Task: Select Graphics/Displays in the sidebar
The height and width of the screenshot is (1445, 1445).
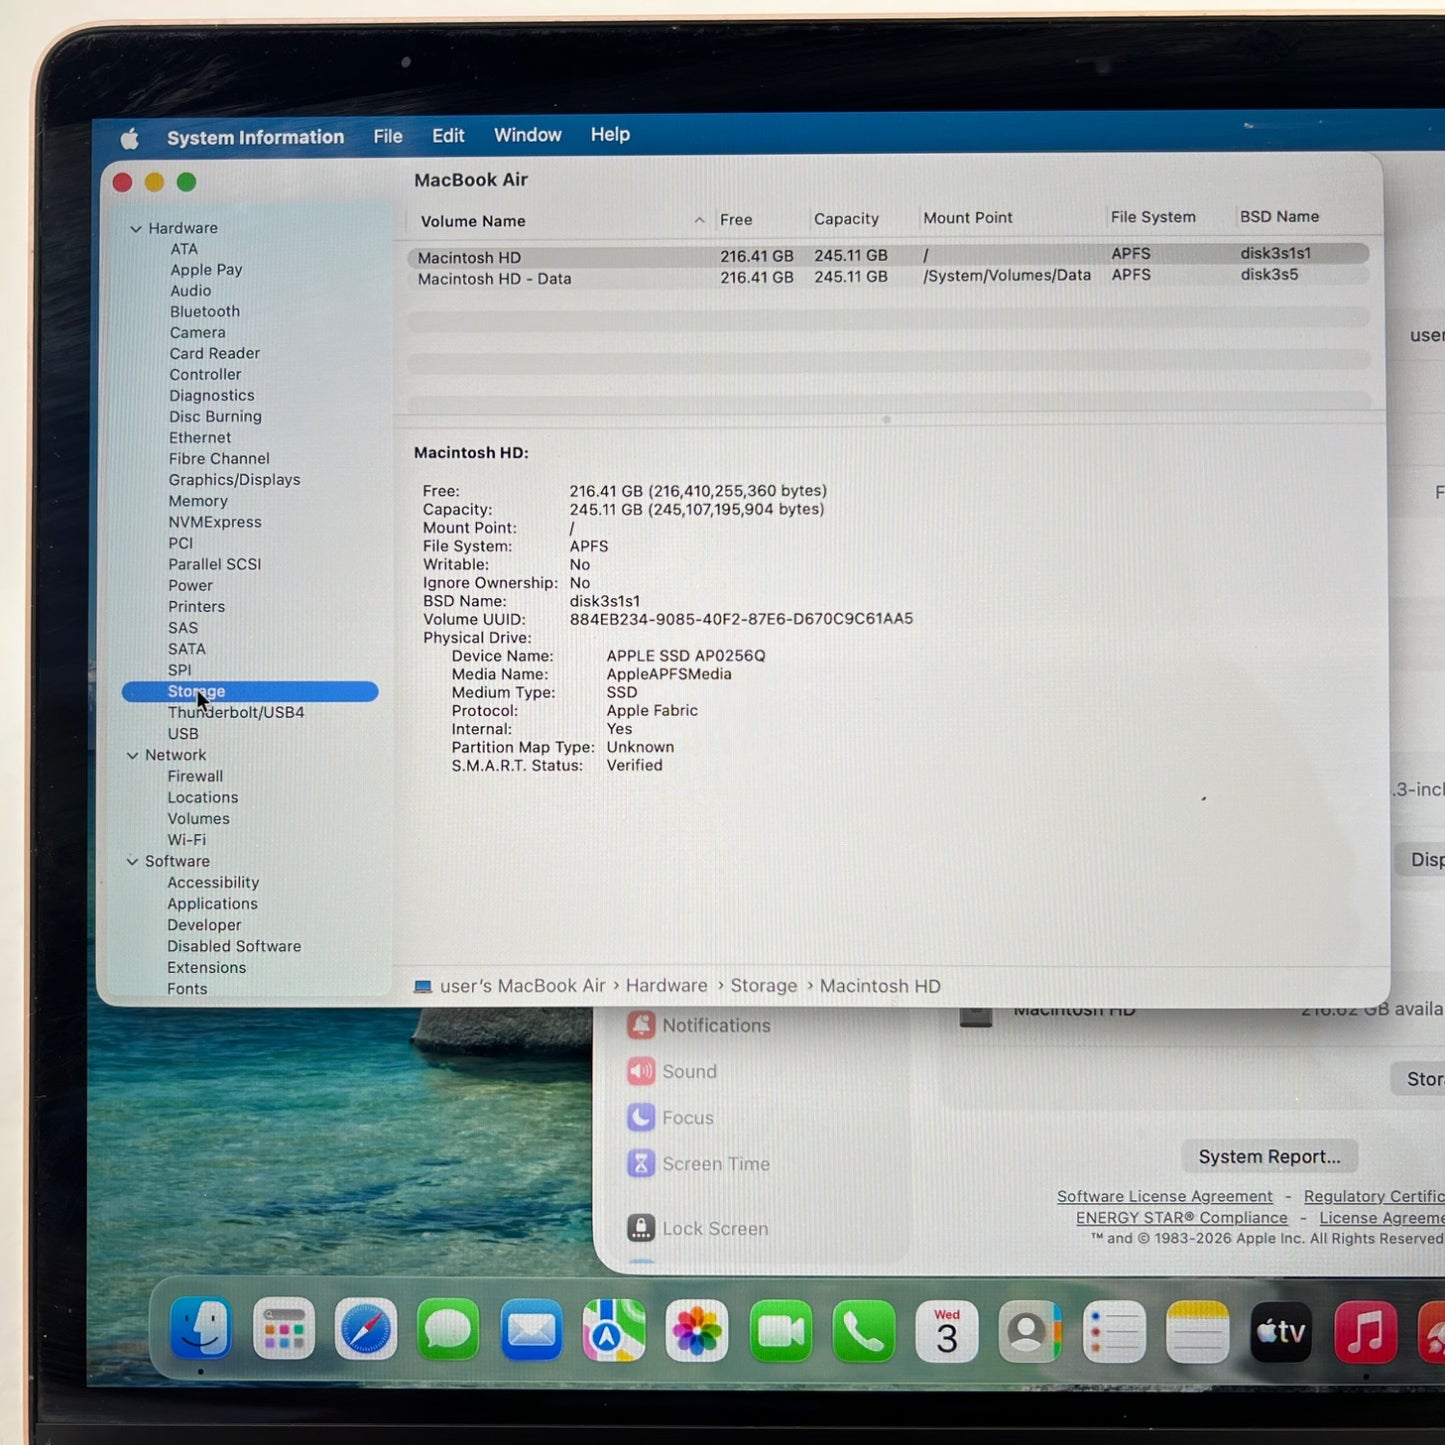Action: [x=235, y=480]
